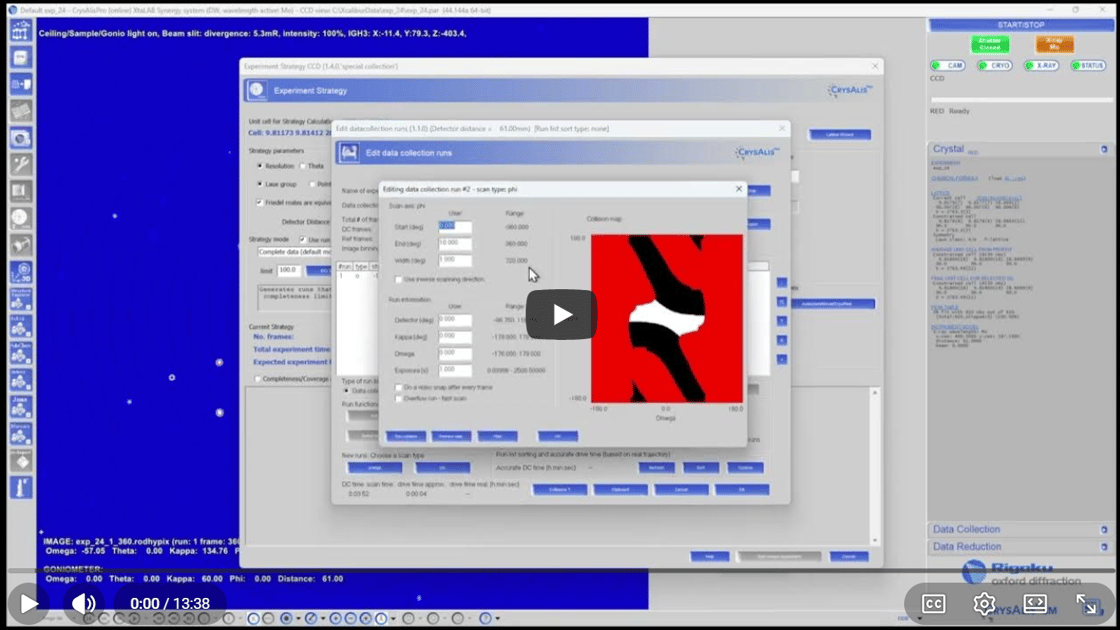
Task: Enter fullscreen video mode
Action: point(1086,603)
